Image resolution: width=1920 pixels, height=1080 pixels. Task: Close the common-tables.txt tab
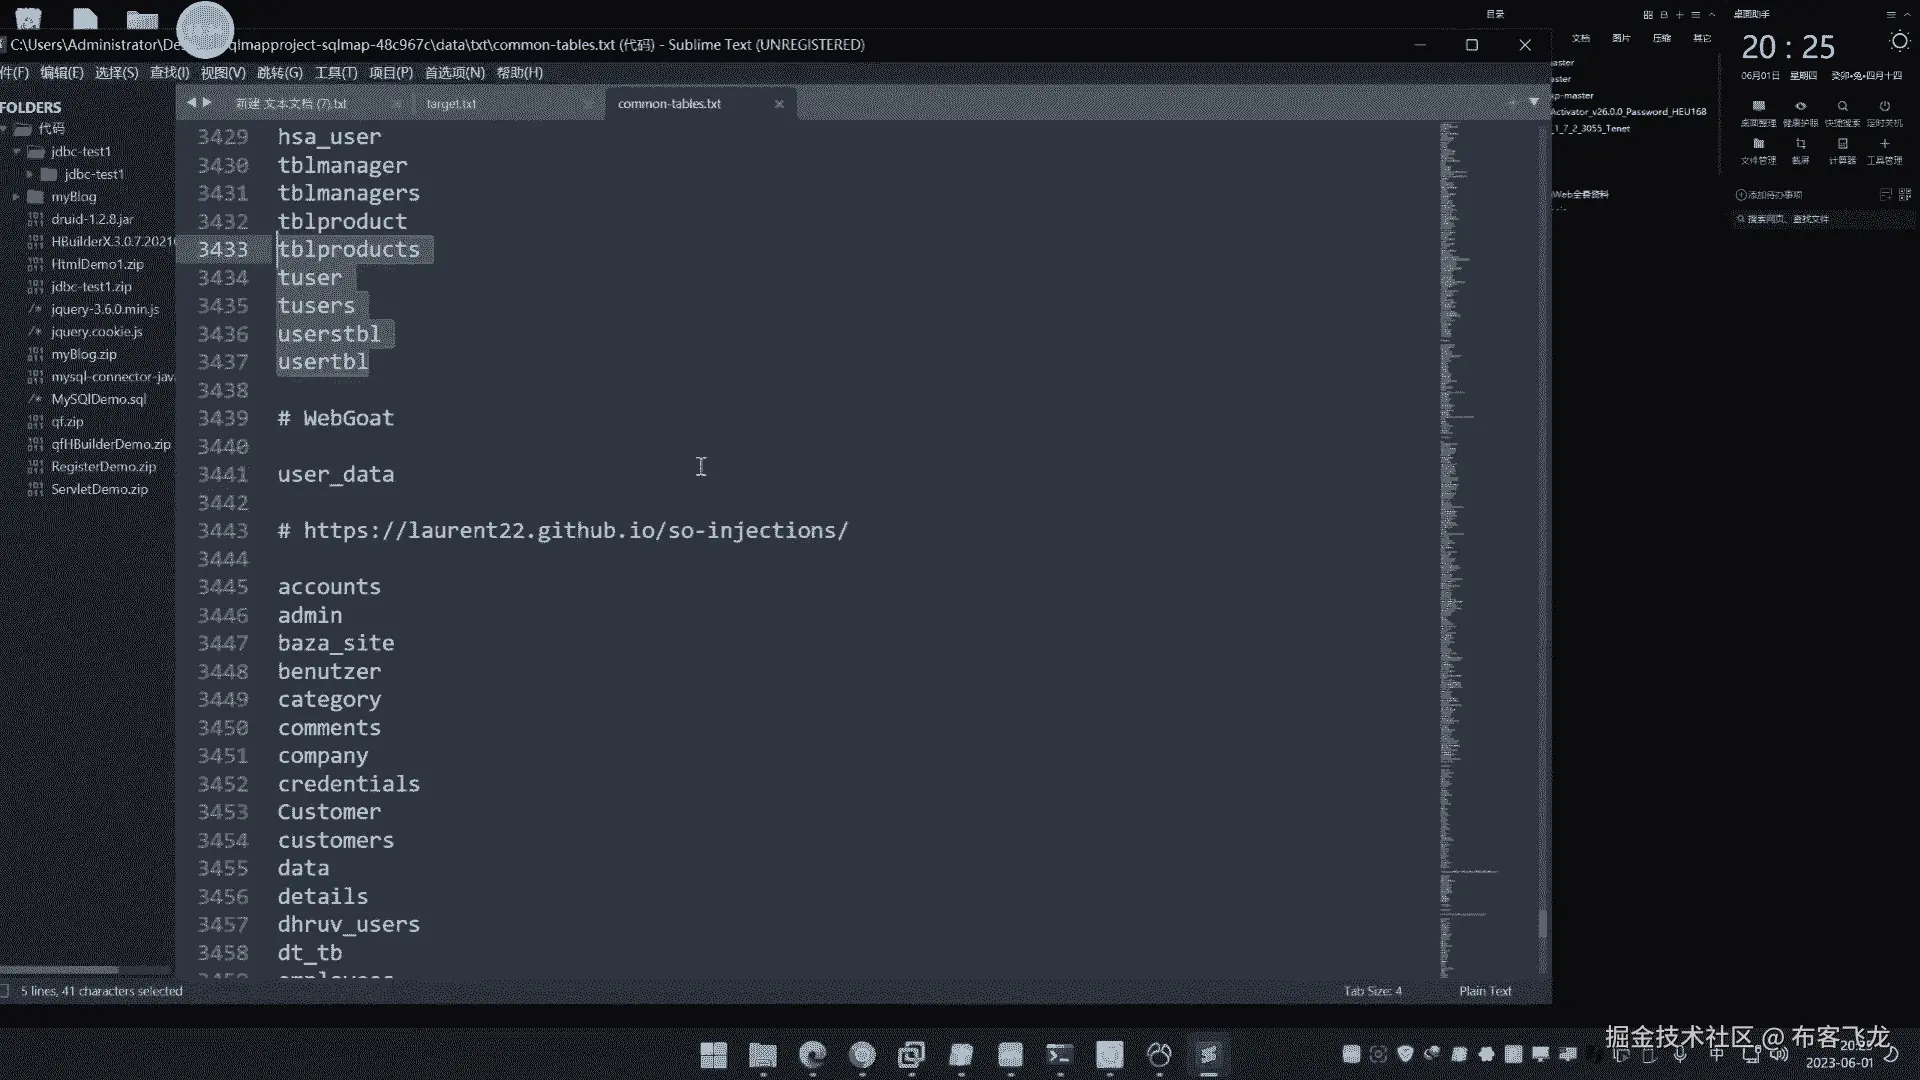click(x=779, y=104)
